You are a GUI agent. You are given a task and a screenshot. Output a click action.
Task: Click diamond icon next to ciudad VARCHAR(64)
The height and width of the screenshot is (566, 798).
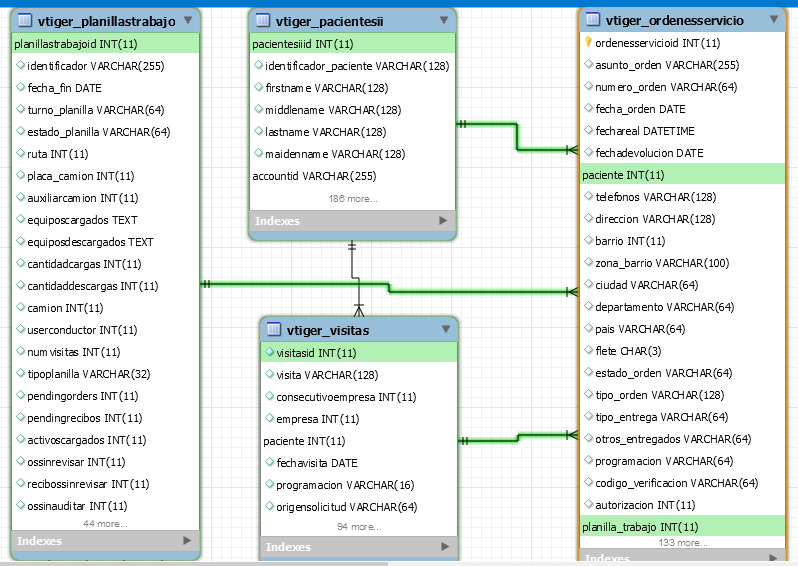(x=588, y=284)
